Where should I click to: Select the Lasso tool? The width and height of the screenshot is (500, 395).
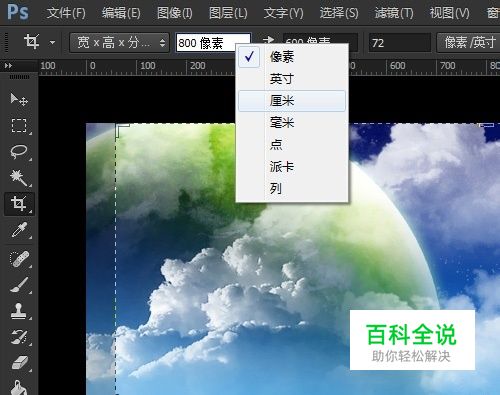(19, 152)
